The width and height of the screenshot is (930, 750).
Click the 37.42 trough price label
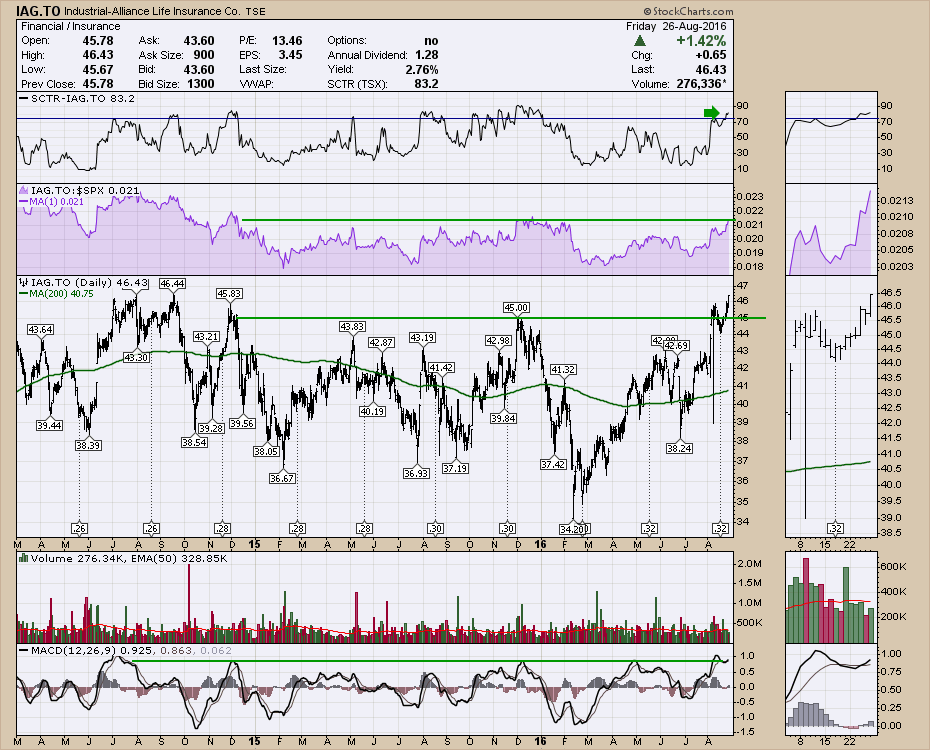click(553, 464)
